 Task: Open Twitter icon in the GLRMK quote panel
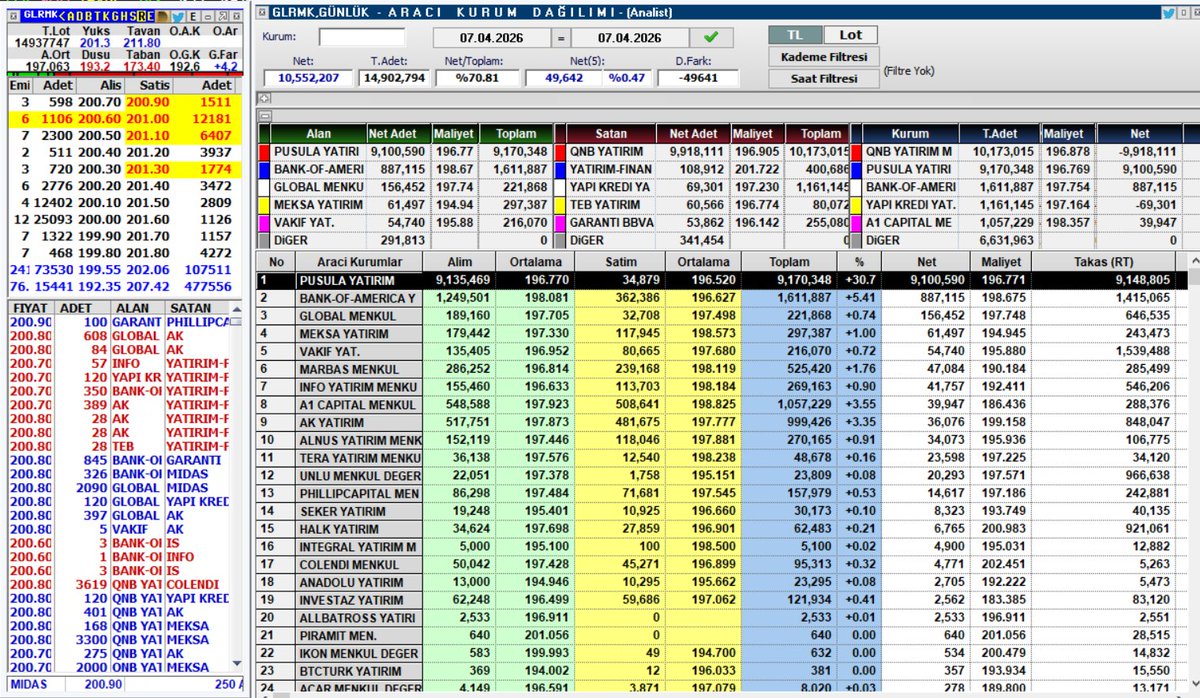click(x=178, y=16)
